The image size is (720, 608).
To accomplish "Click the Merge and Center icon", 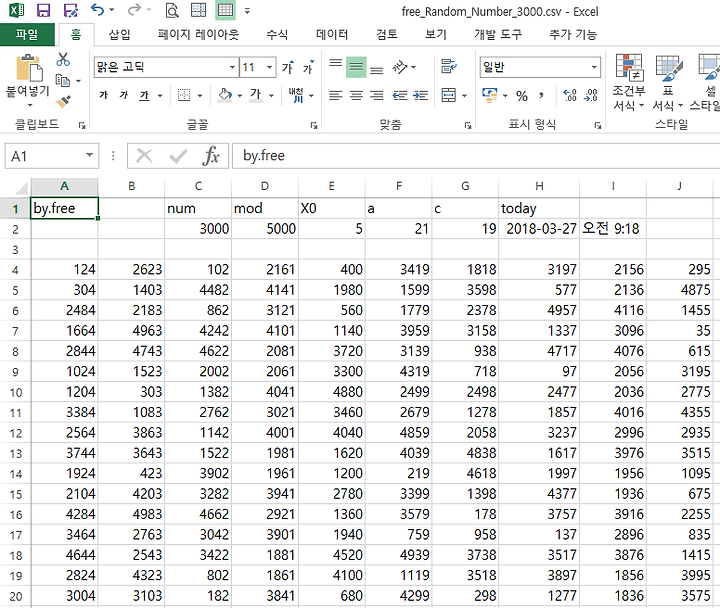I will coord(449,96).
